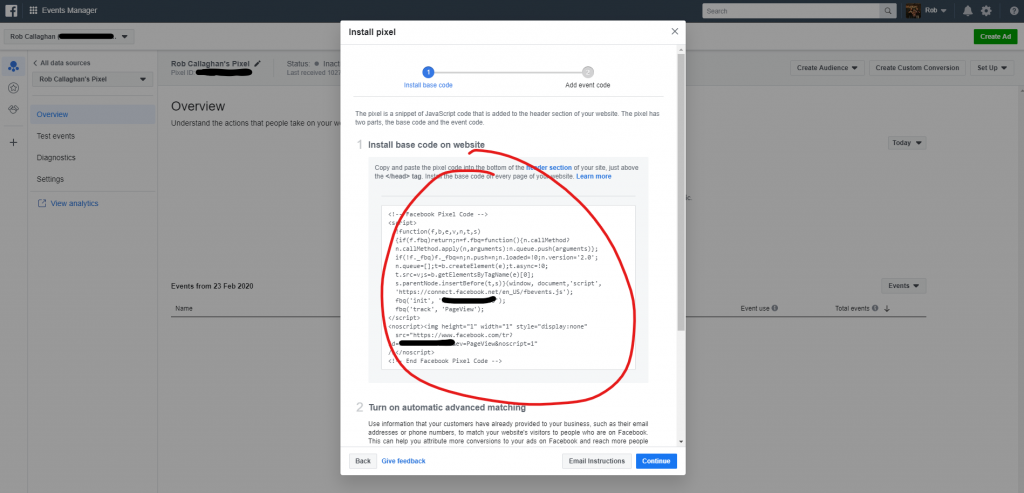Select the star icon in left sidebar
Image resolution: width=1024 pixels, height=493 pixels.
(13, 87)
